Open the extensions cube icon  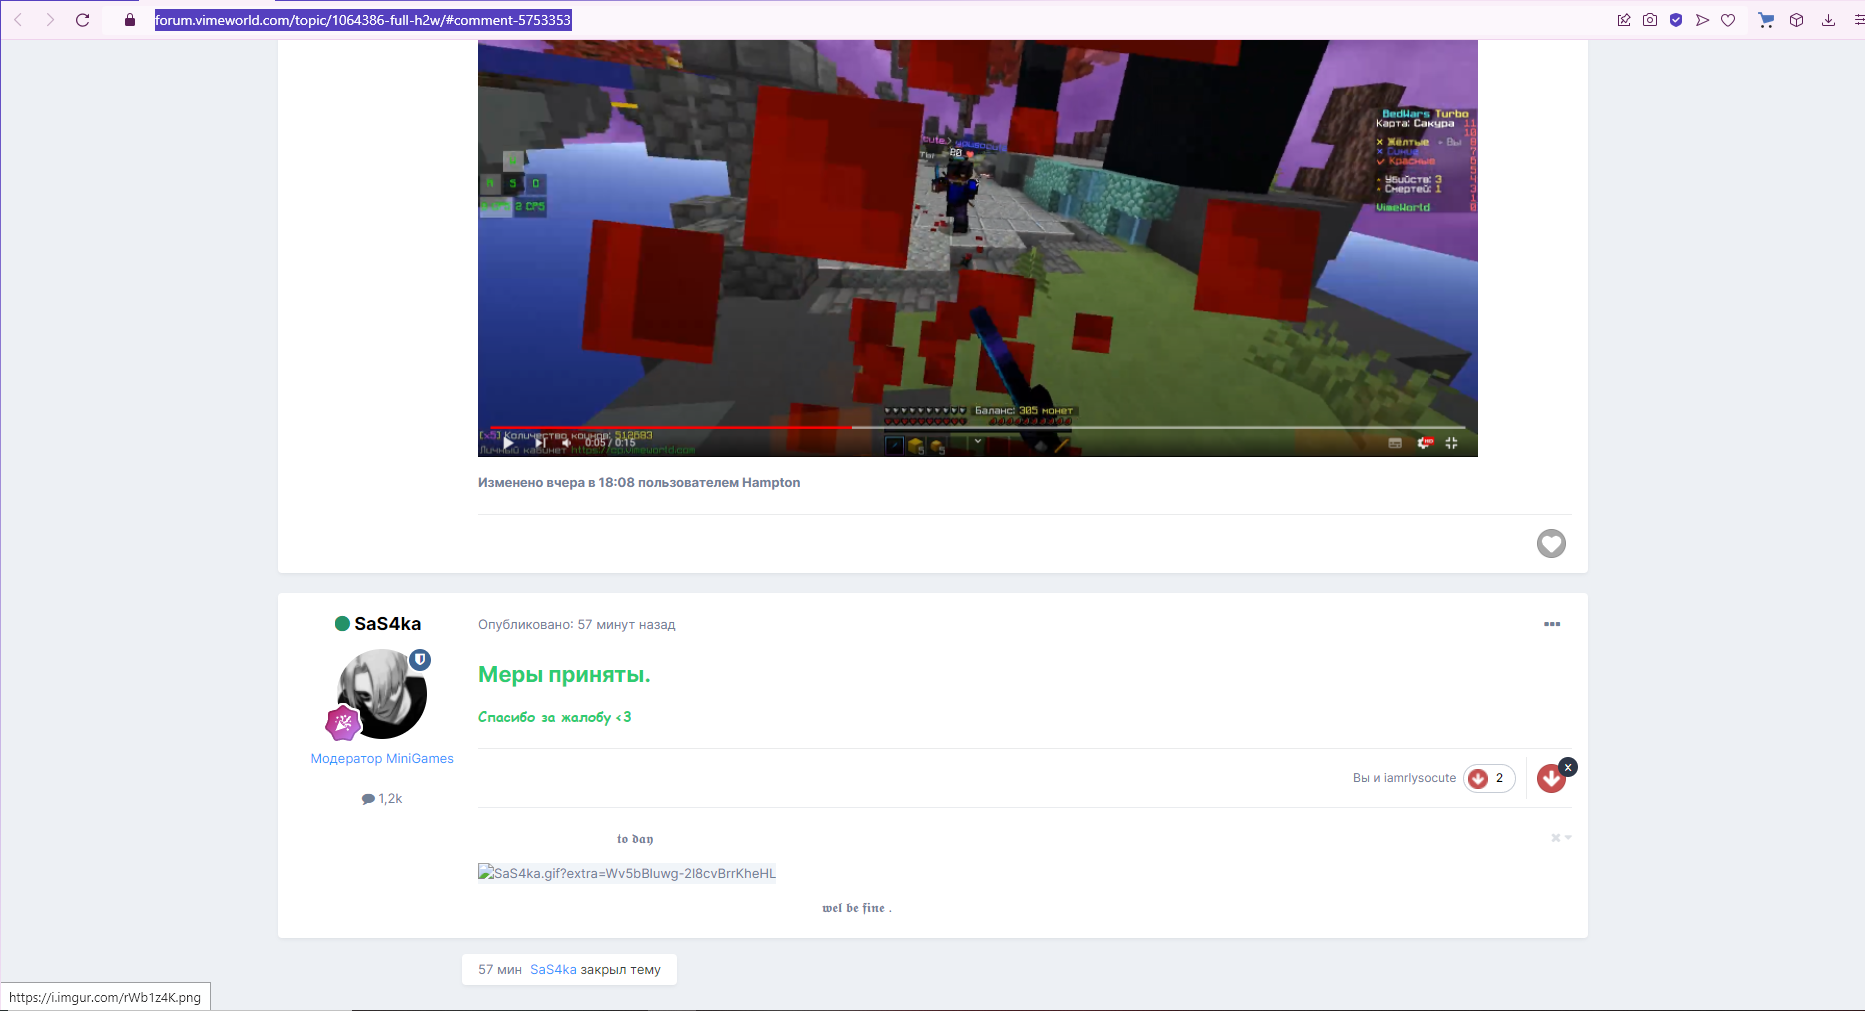[1797, 20]
